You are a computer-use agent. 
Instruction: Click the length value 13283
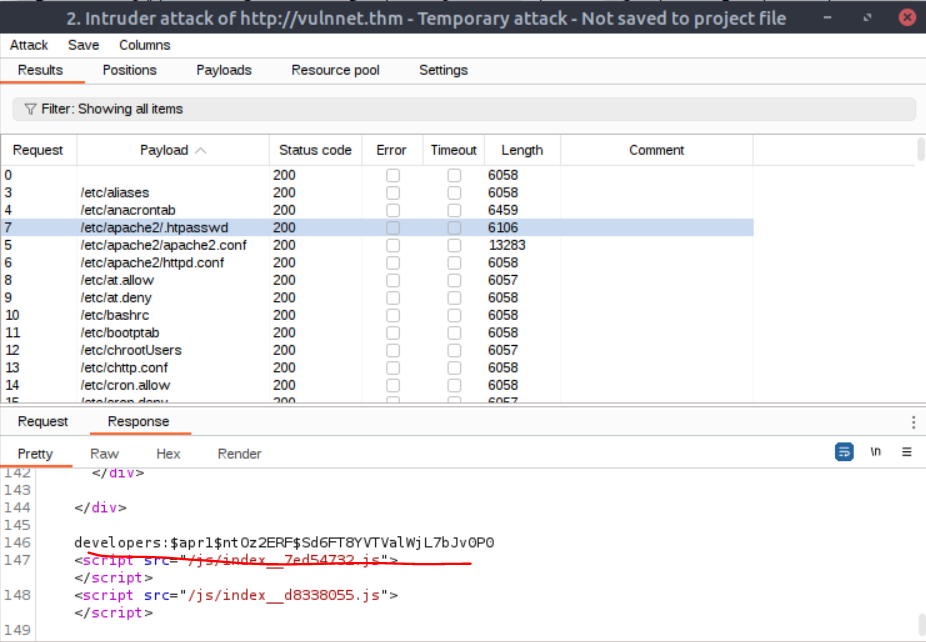[x=507, y=246]
